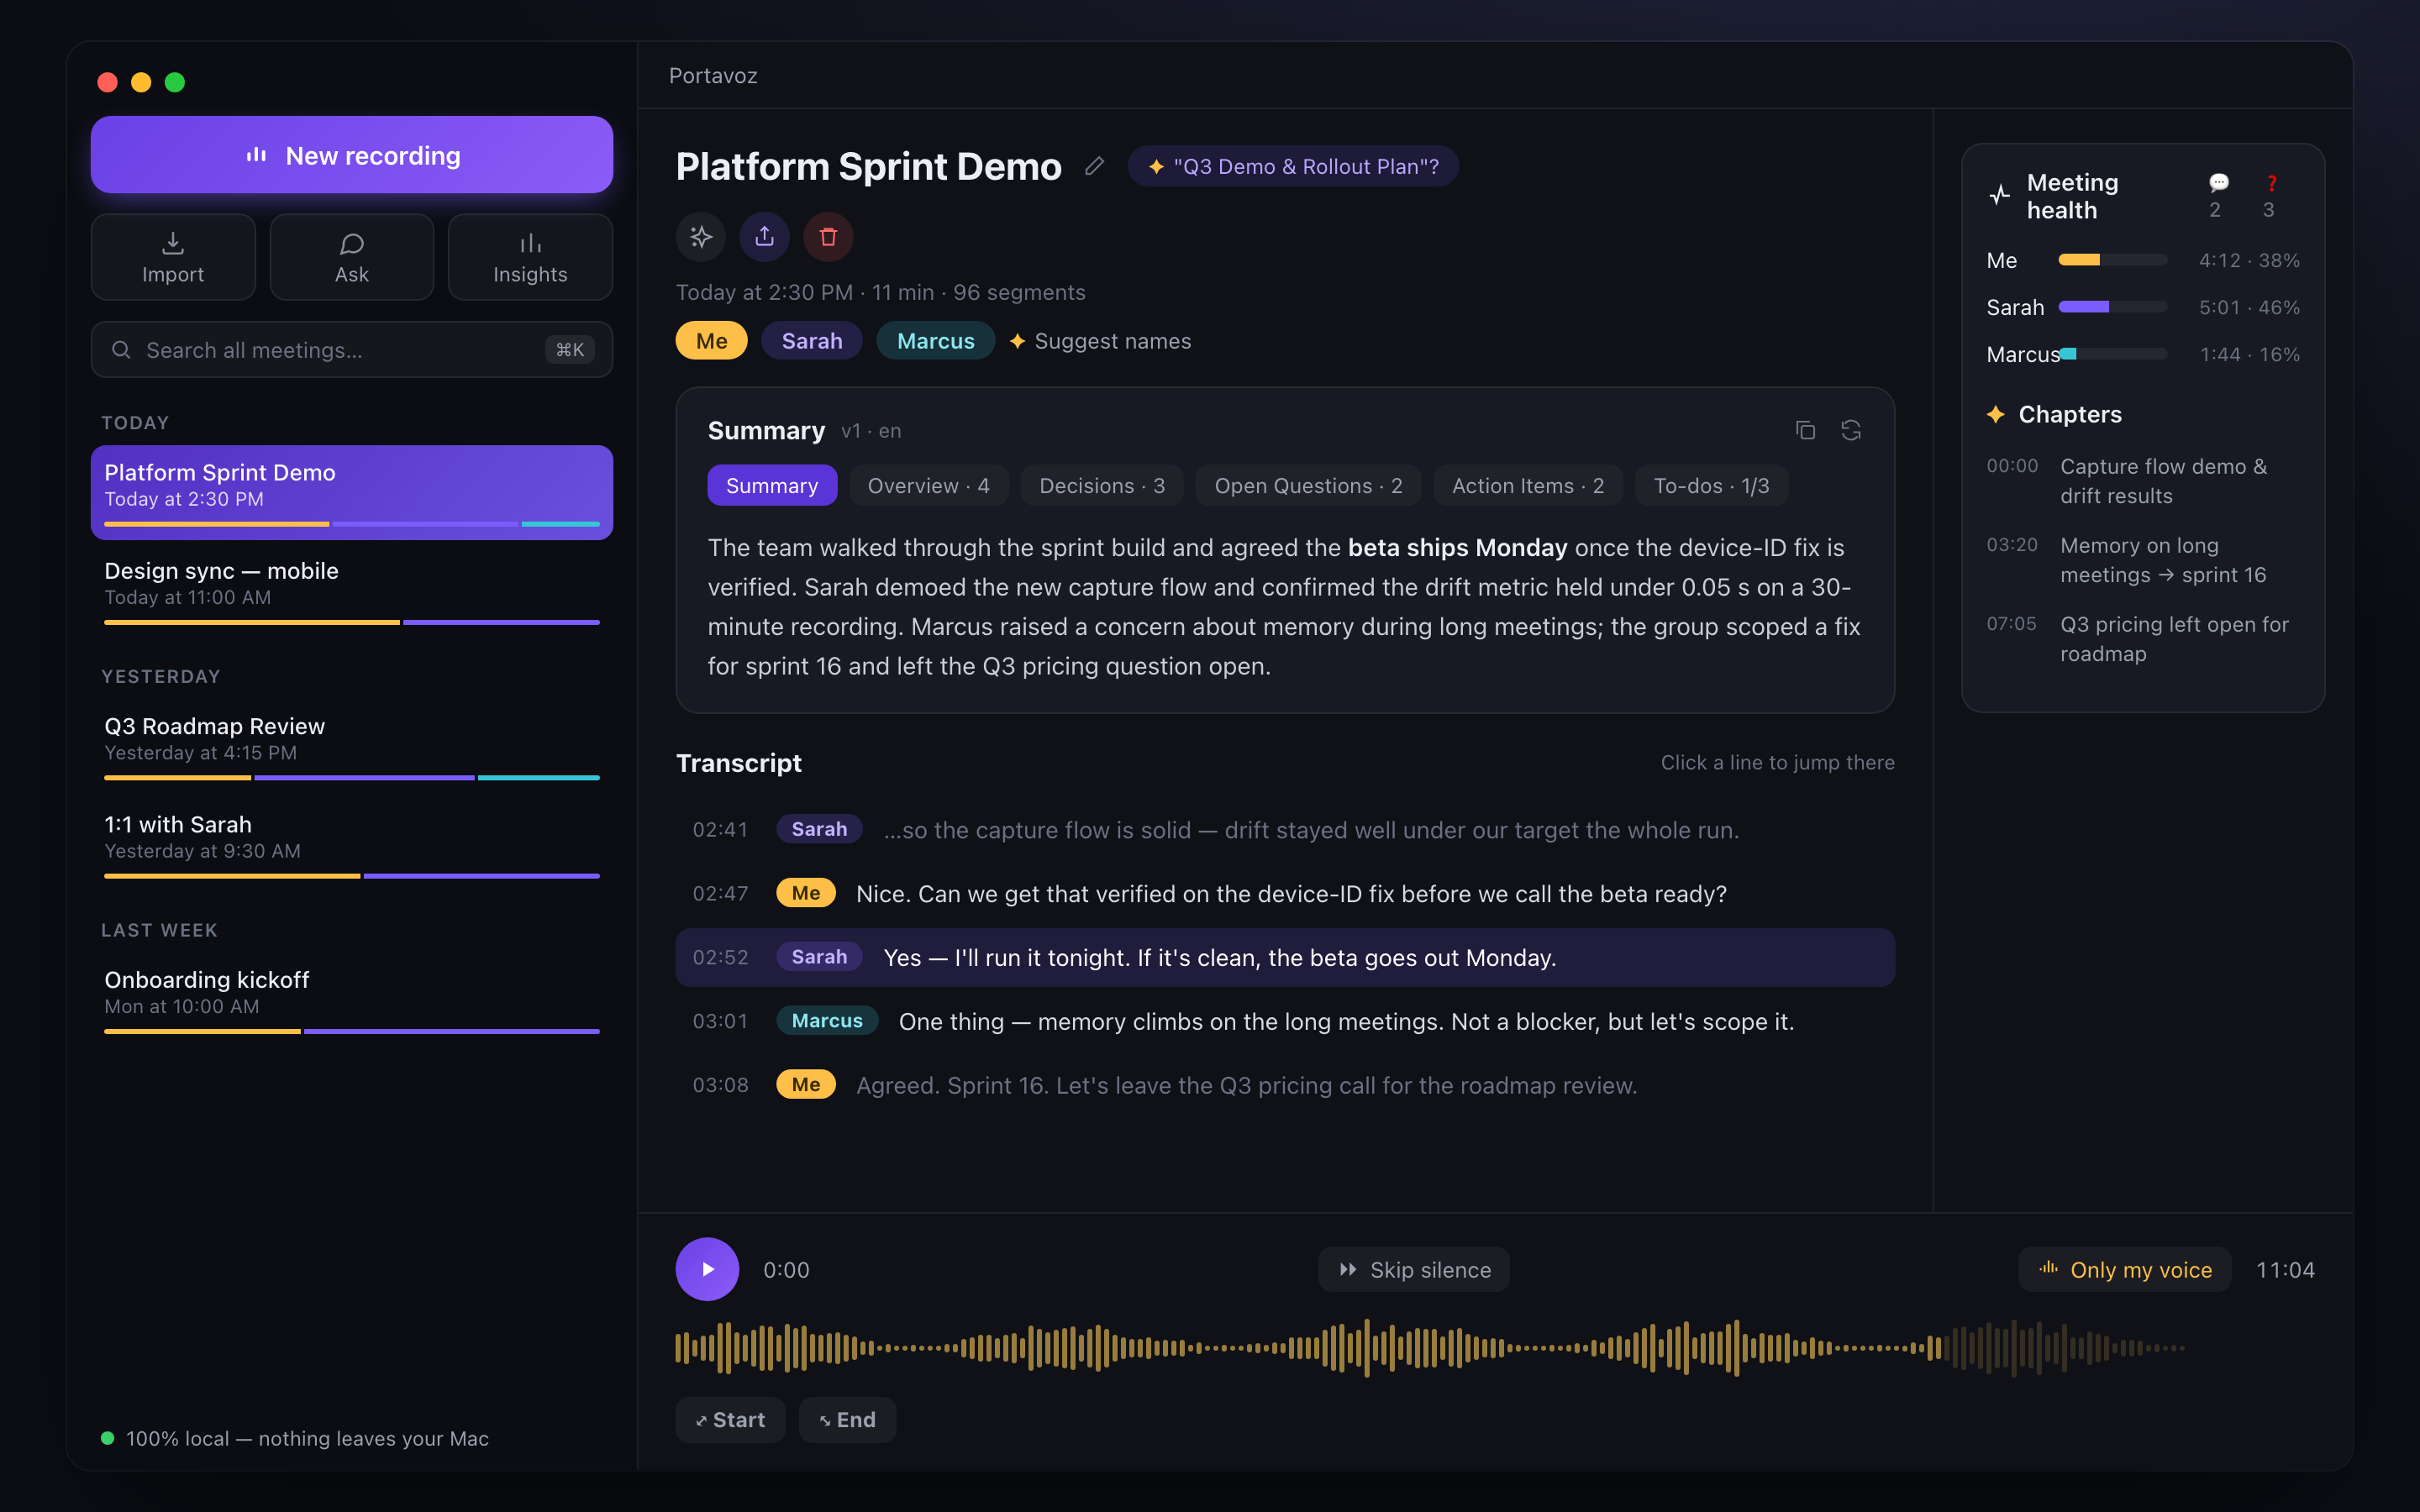Screen dimensions: 2420x1512
Task: Click Marcus talk-time bar
Action: pyautogui.click(x=2112, y=354)
